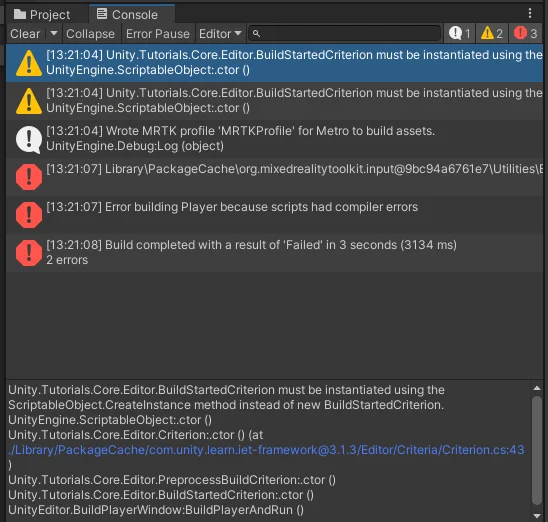The width and height of the screenshot is (548, 522).
Task: Select the PackageCache error red icon
Action: pos(29,177)
